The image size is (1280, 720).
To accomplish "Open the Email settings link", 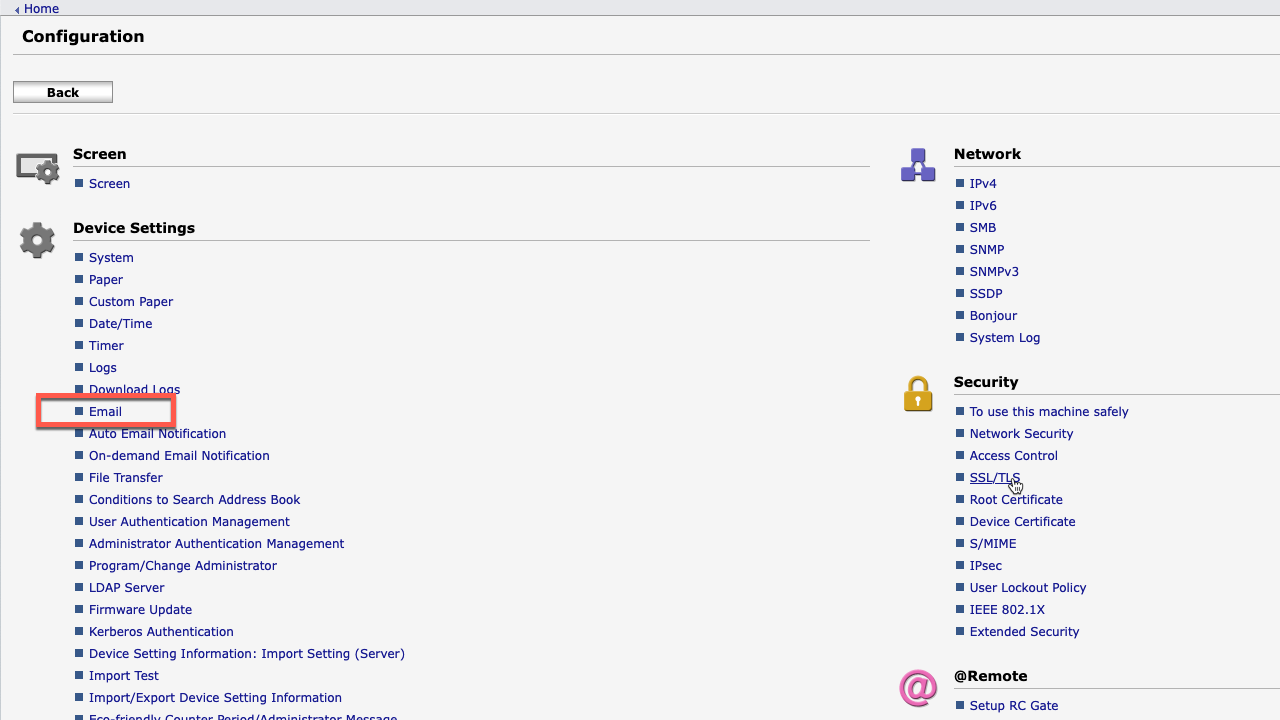I will (105, 412).
